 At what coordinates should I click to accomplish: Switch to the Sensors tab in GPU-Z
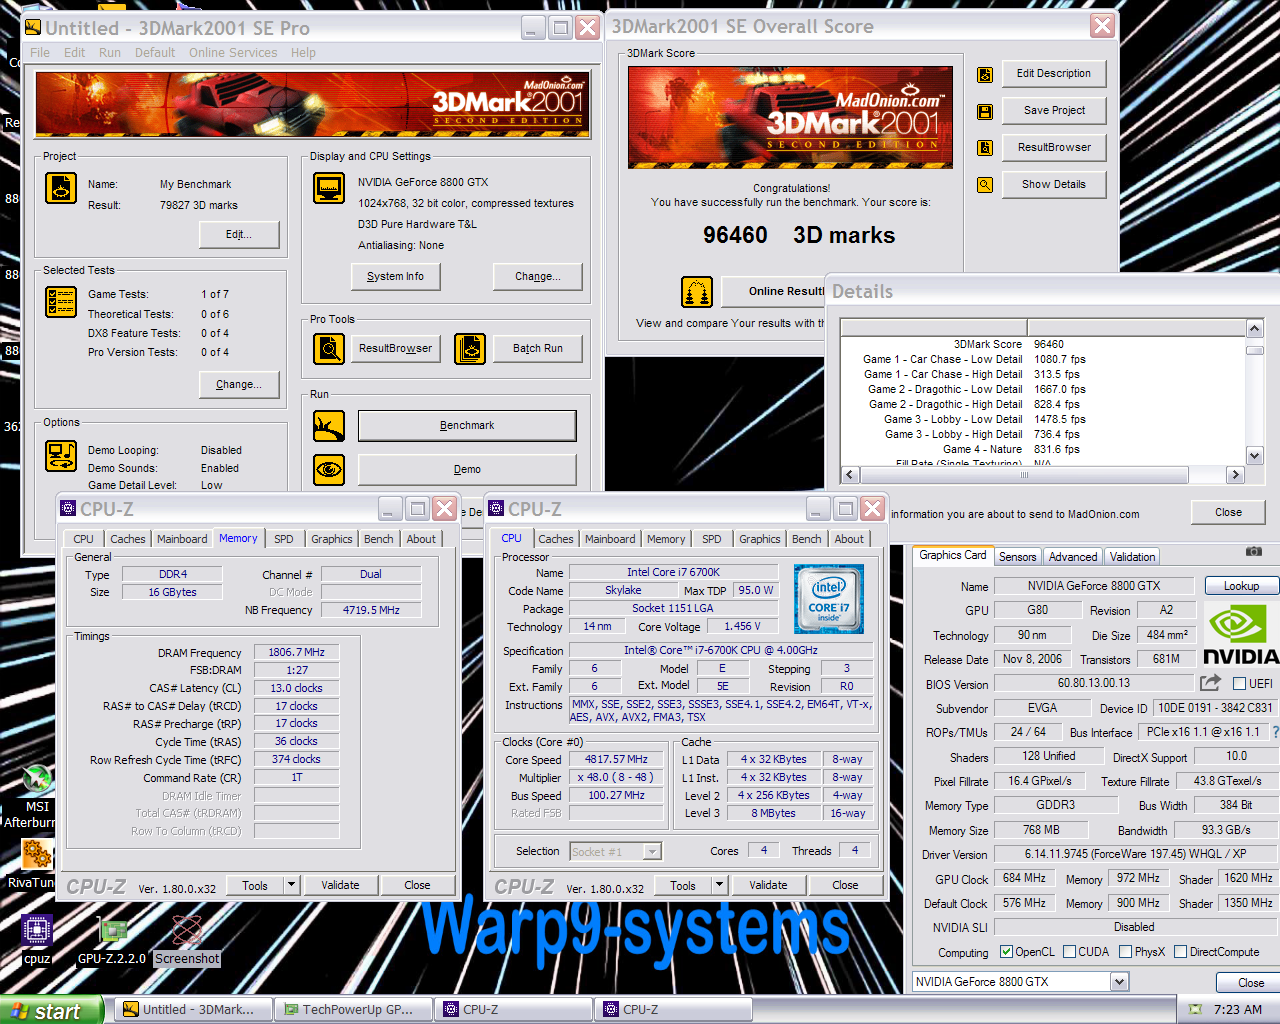point(1018,557)
